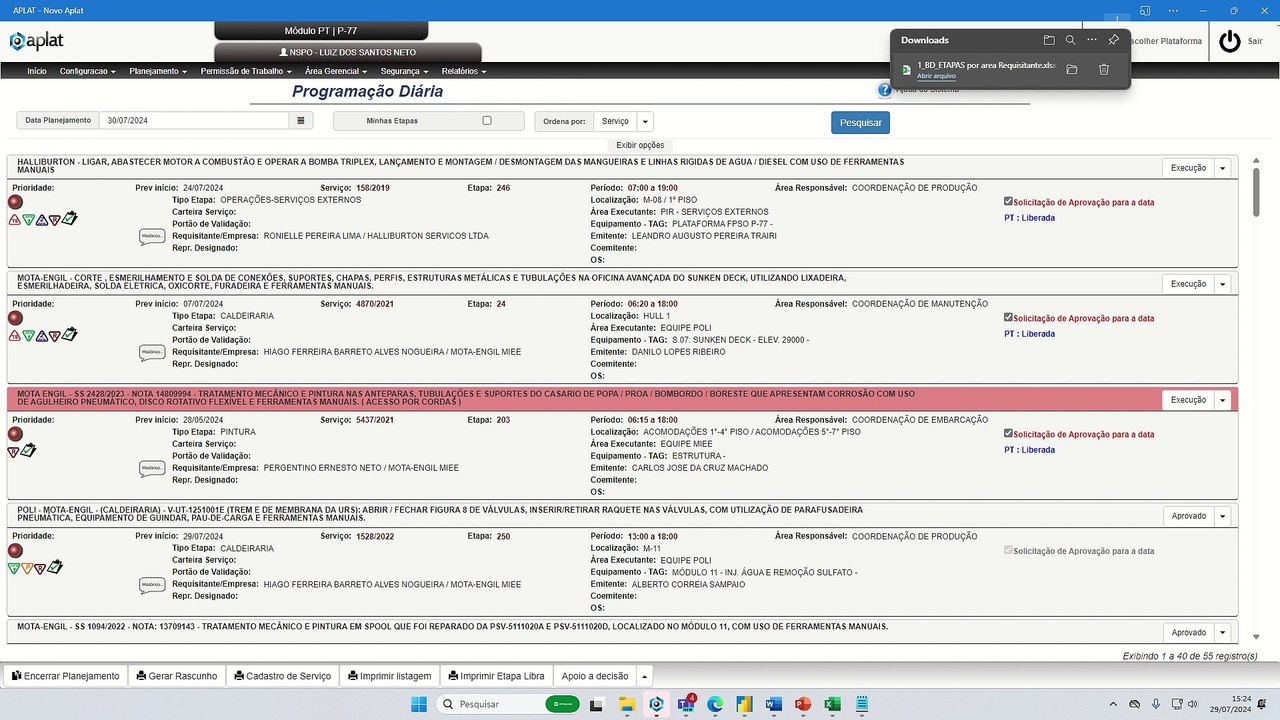The height and width of the screenshot is (720, 1280).
Task: Click the red priority ball in the first record
Action: coord(15,202)
